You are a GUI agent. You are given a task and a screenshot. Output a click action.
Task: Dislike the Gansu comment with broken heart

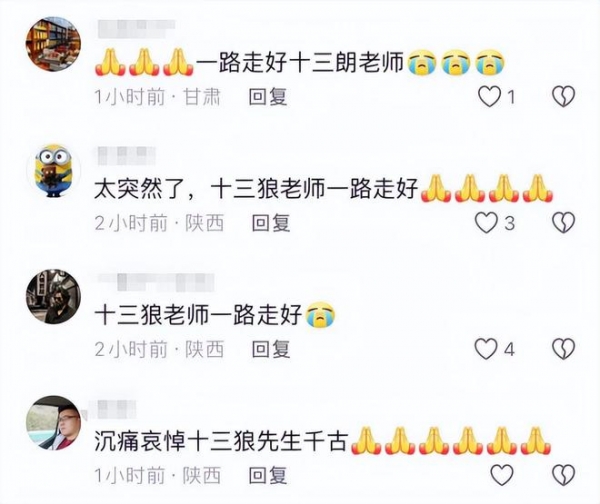(x=564, y=96)
